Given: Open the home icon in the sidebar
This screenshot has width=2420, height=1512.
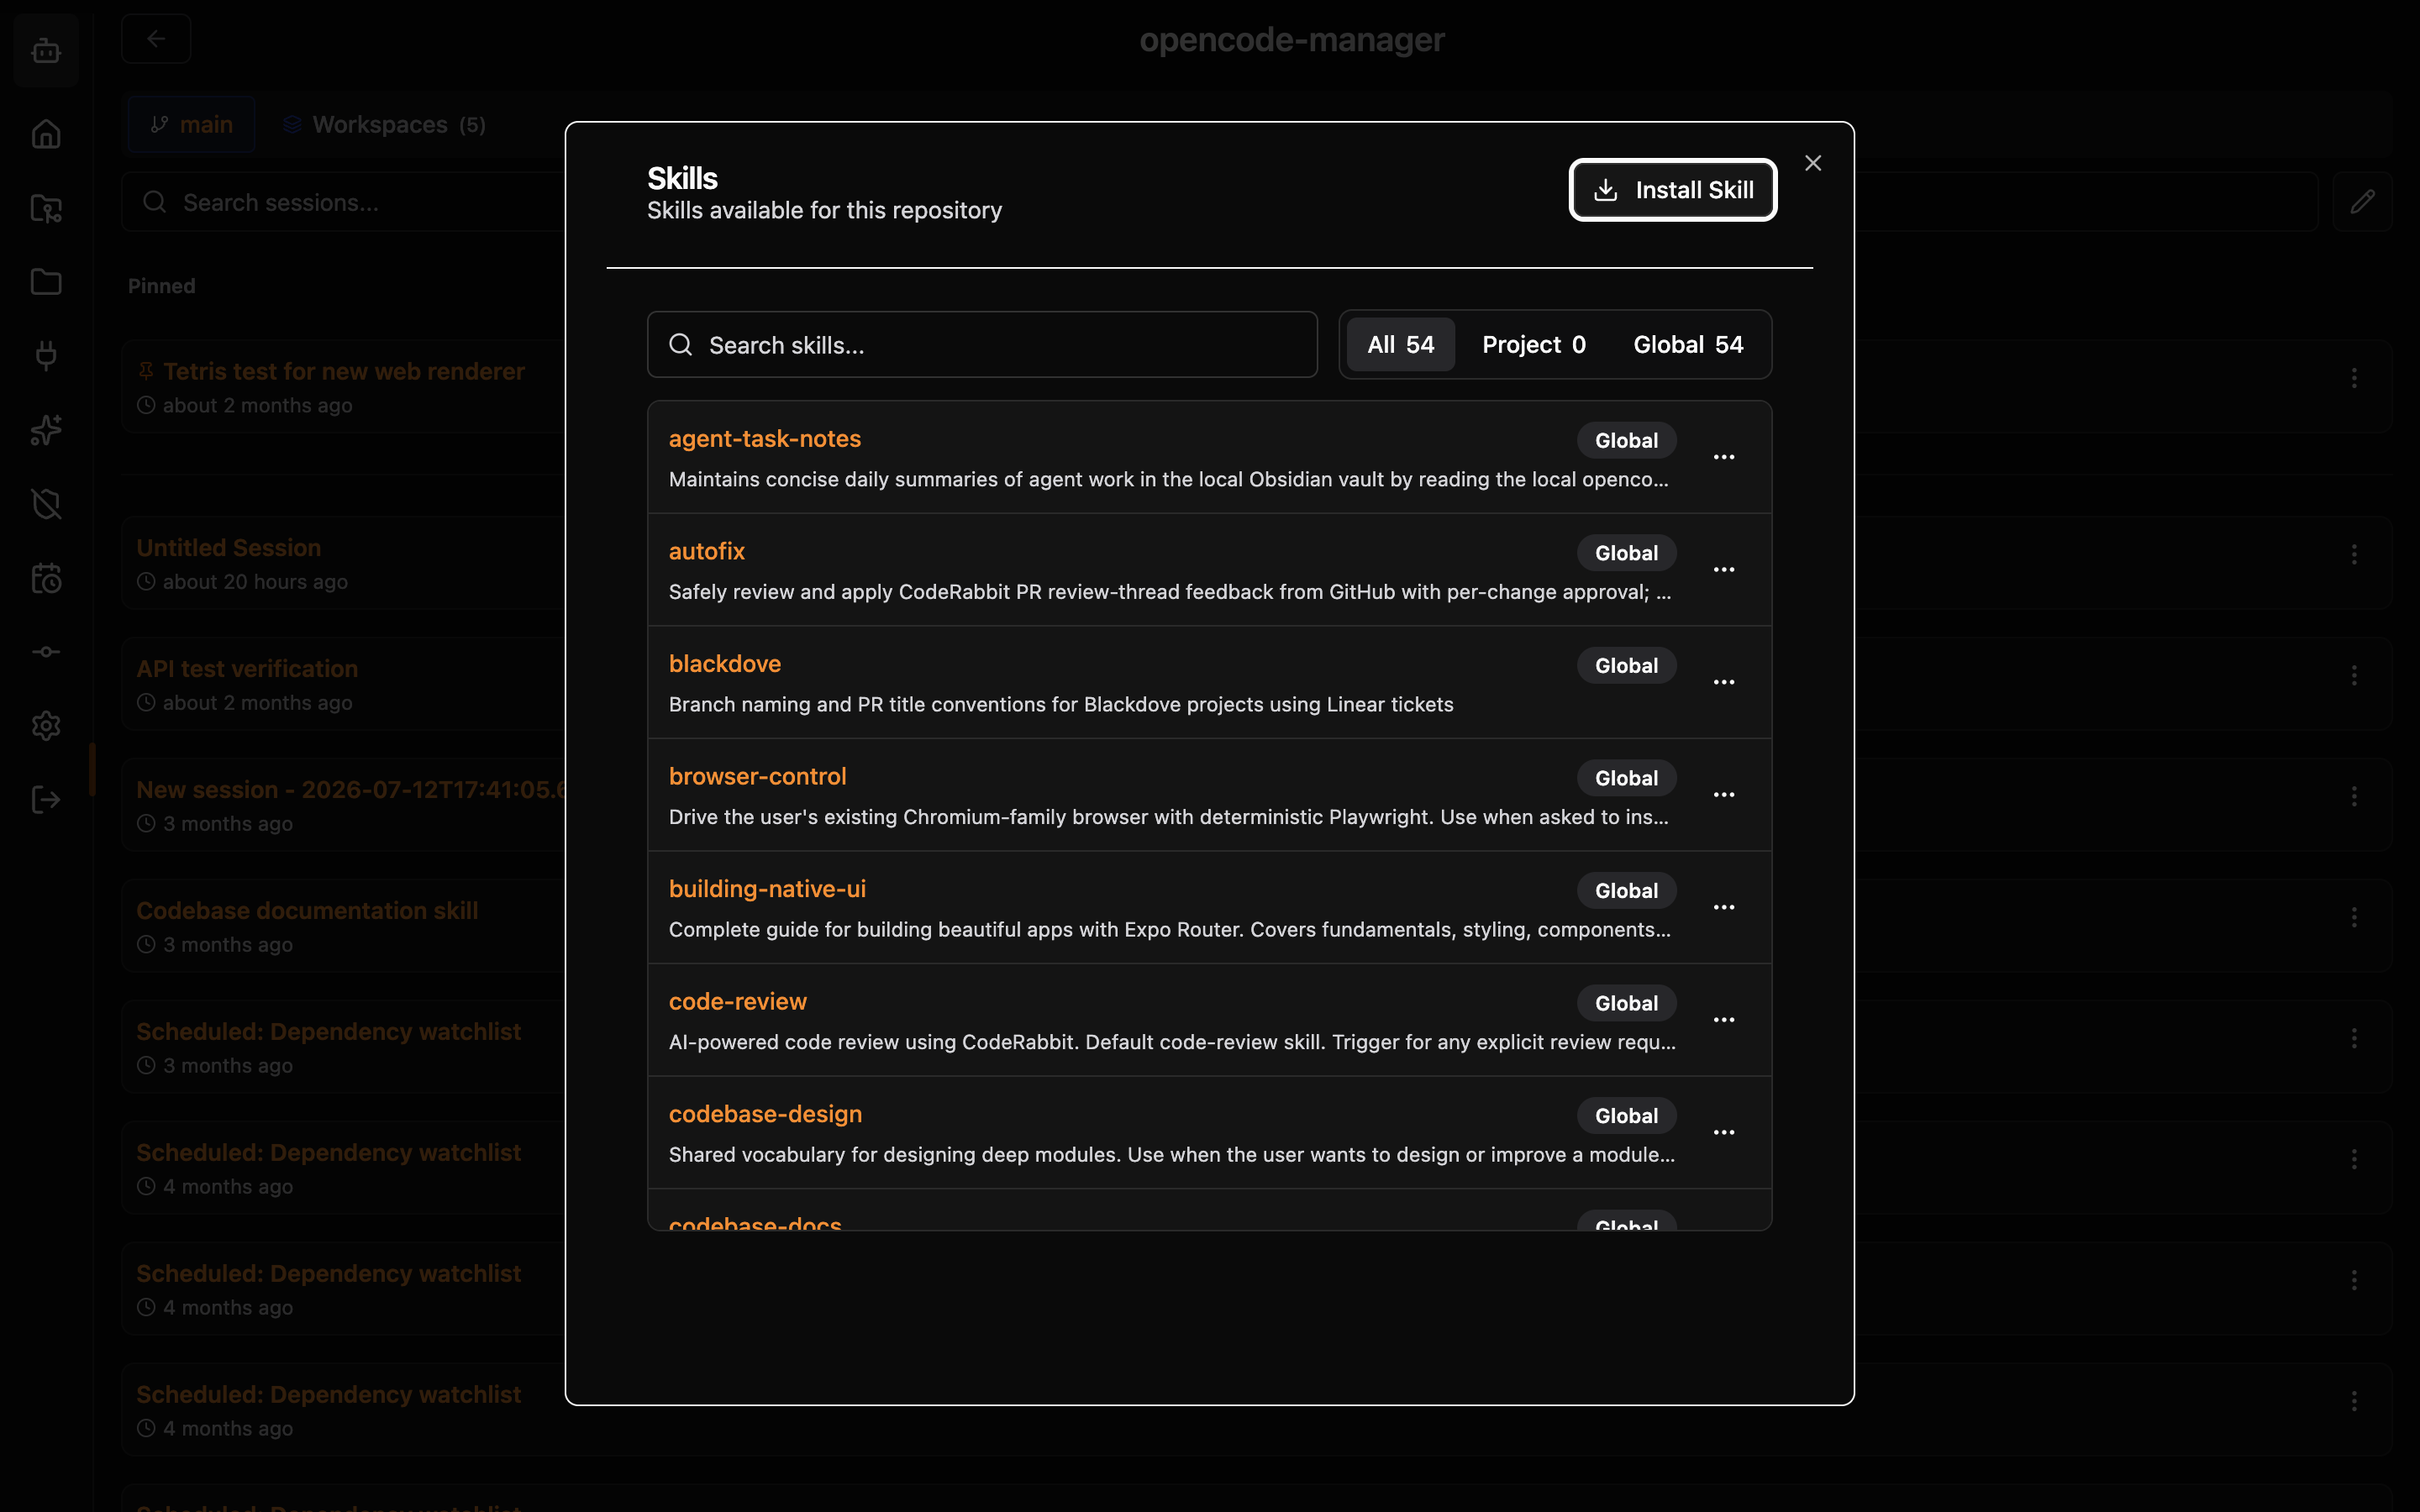Looking at the screenshot, I should coord(46,134).
